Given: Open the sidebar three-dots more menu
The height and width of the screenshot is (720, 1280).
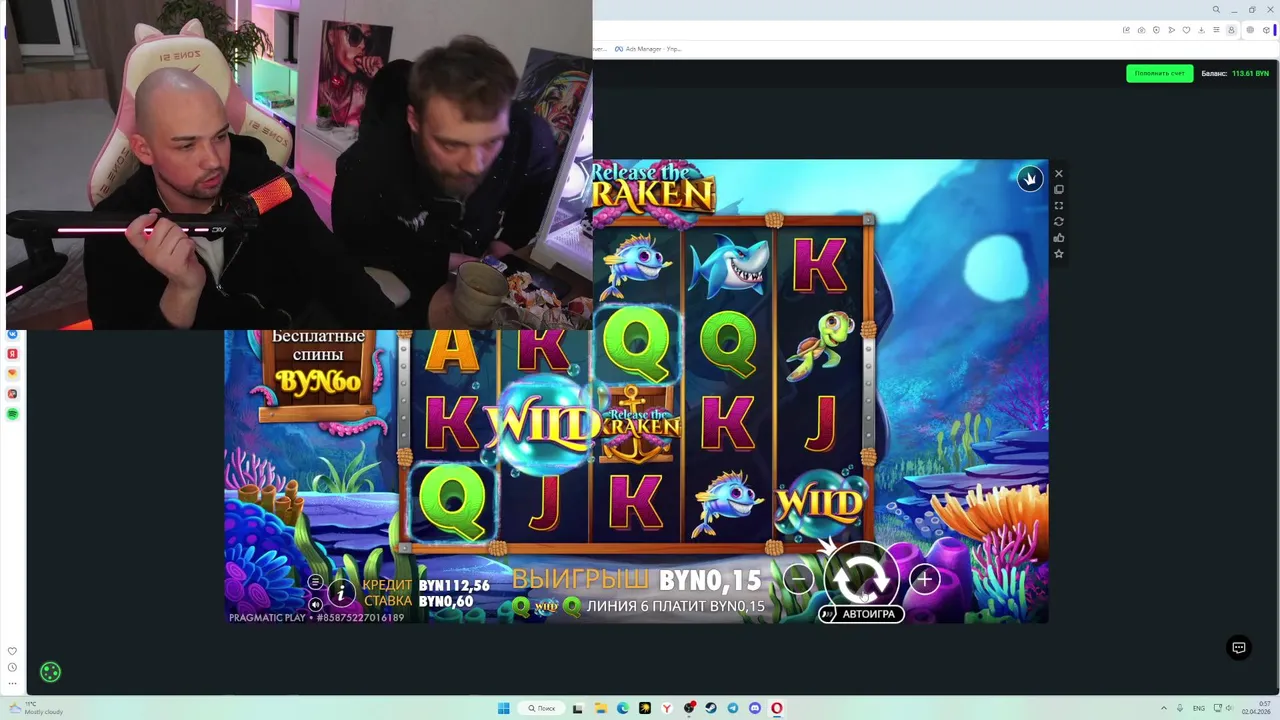Looking at the screenshot, I should click(12, 684).
